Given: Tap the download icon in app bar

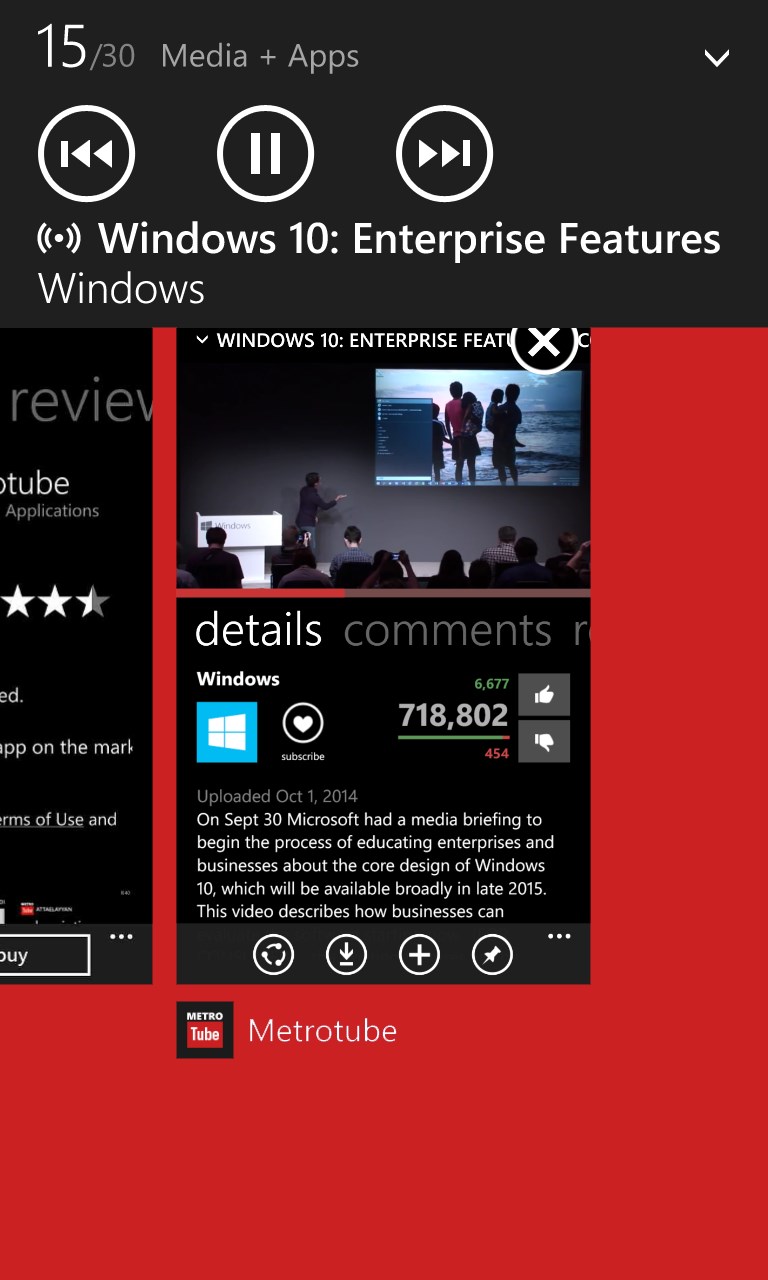Looking at the screenshot, I should pyautogui.click(x=346, y=955).
